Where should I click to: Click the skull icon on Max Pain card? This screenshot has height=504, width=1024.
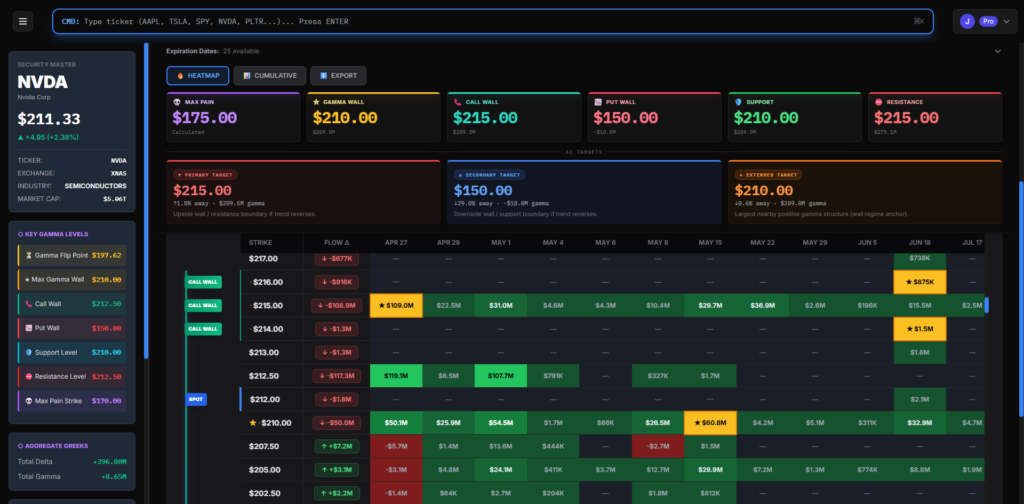click(176, 102)
